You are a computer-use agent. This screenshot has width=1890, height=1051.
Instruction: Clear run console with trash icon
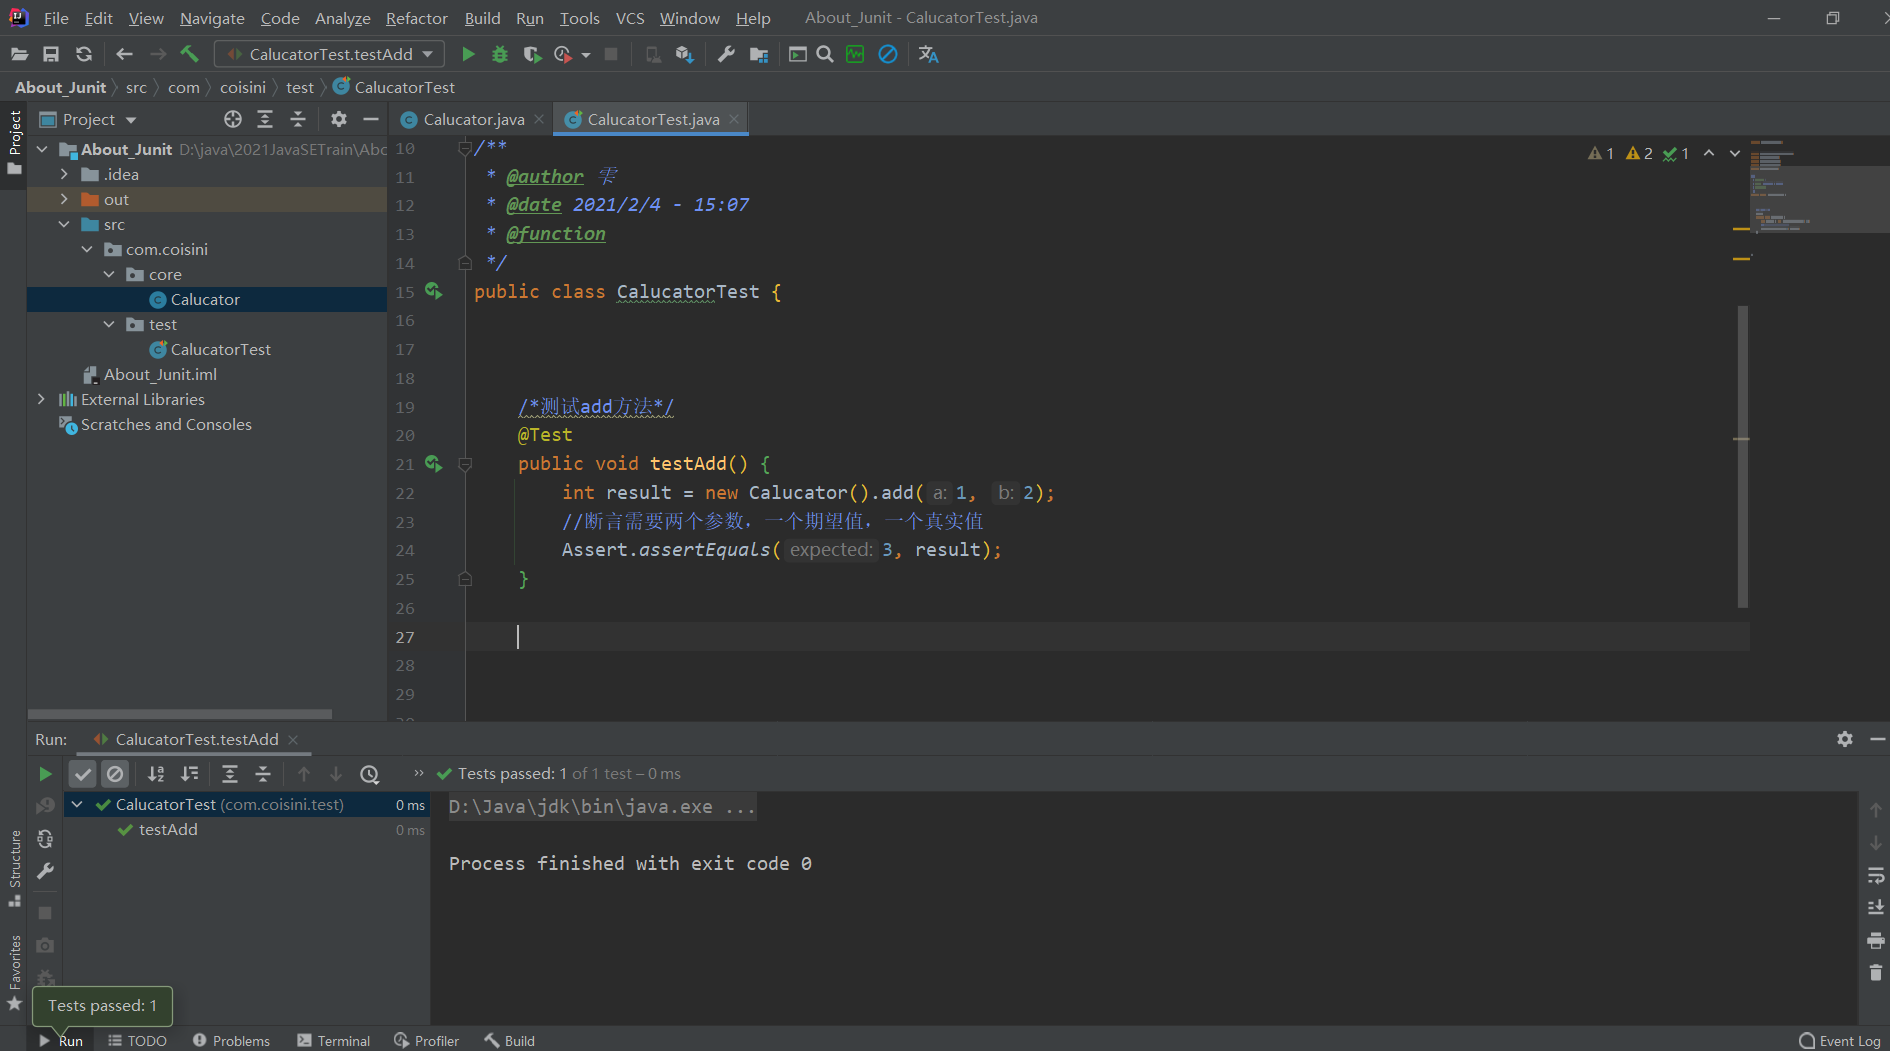(x=1876, y=972)
